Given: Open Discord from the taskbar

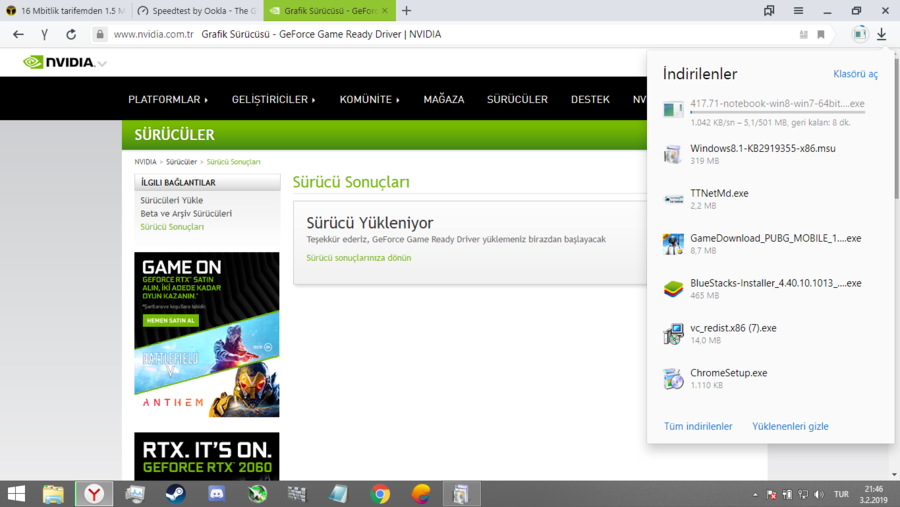Looking at the screenshot, I should coord(216,494).
